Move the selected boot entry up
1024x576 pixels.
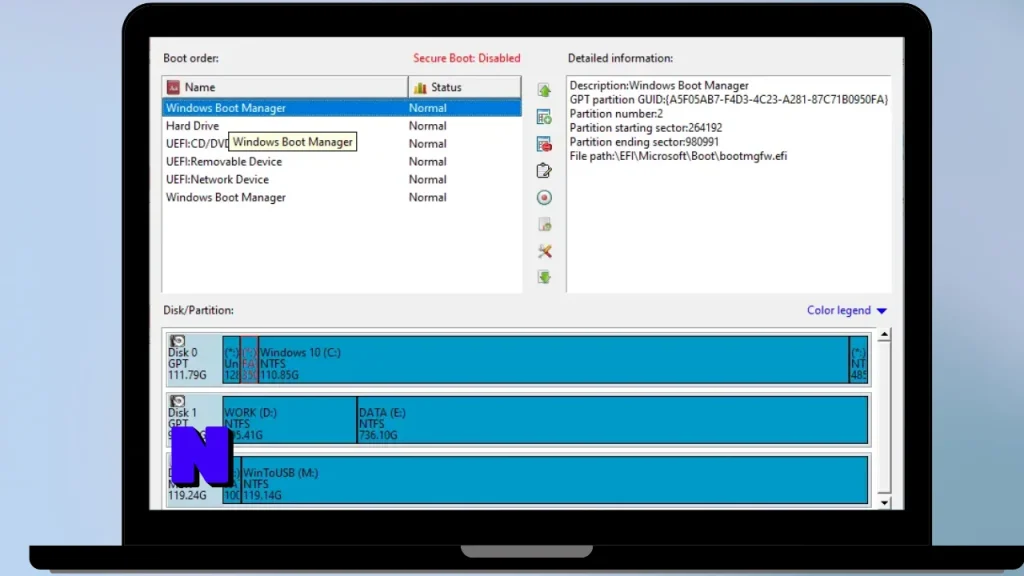pos(544,90)
